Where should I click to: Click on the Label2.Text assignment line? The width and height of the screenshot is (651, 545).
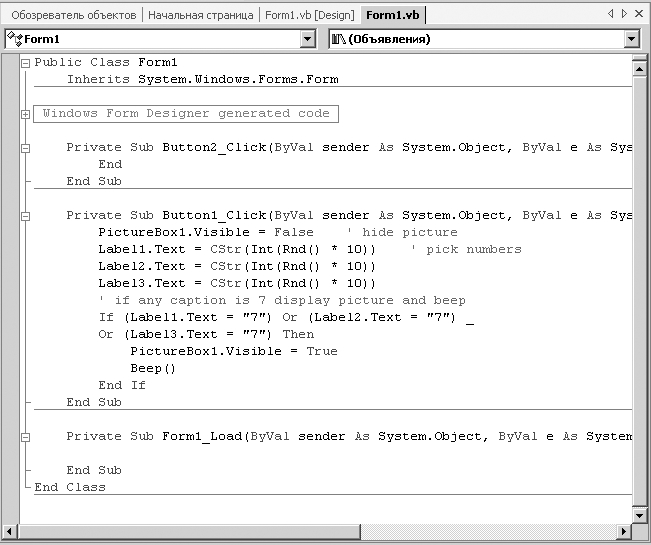[237, 266]
